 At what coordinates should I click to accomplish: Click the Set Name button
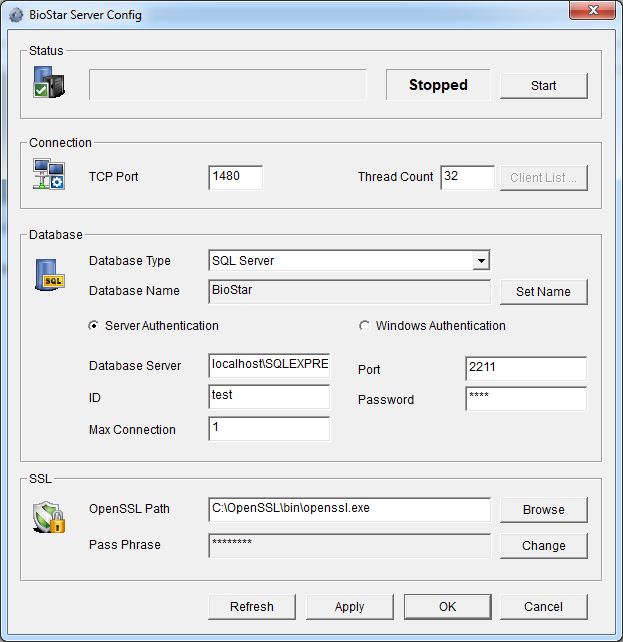(543, 292)
